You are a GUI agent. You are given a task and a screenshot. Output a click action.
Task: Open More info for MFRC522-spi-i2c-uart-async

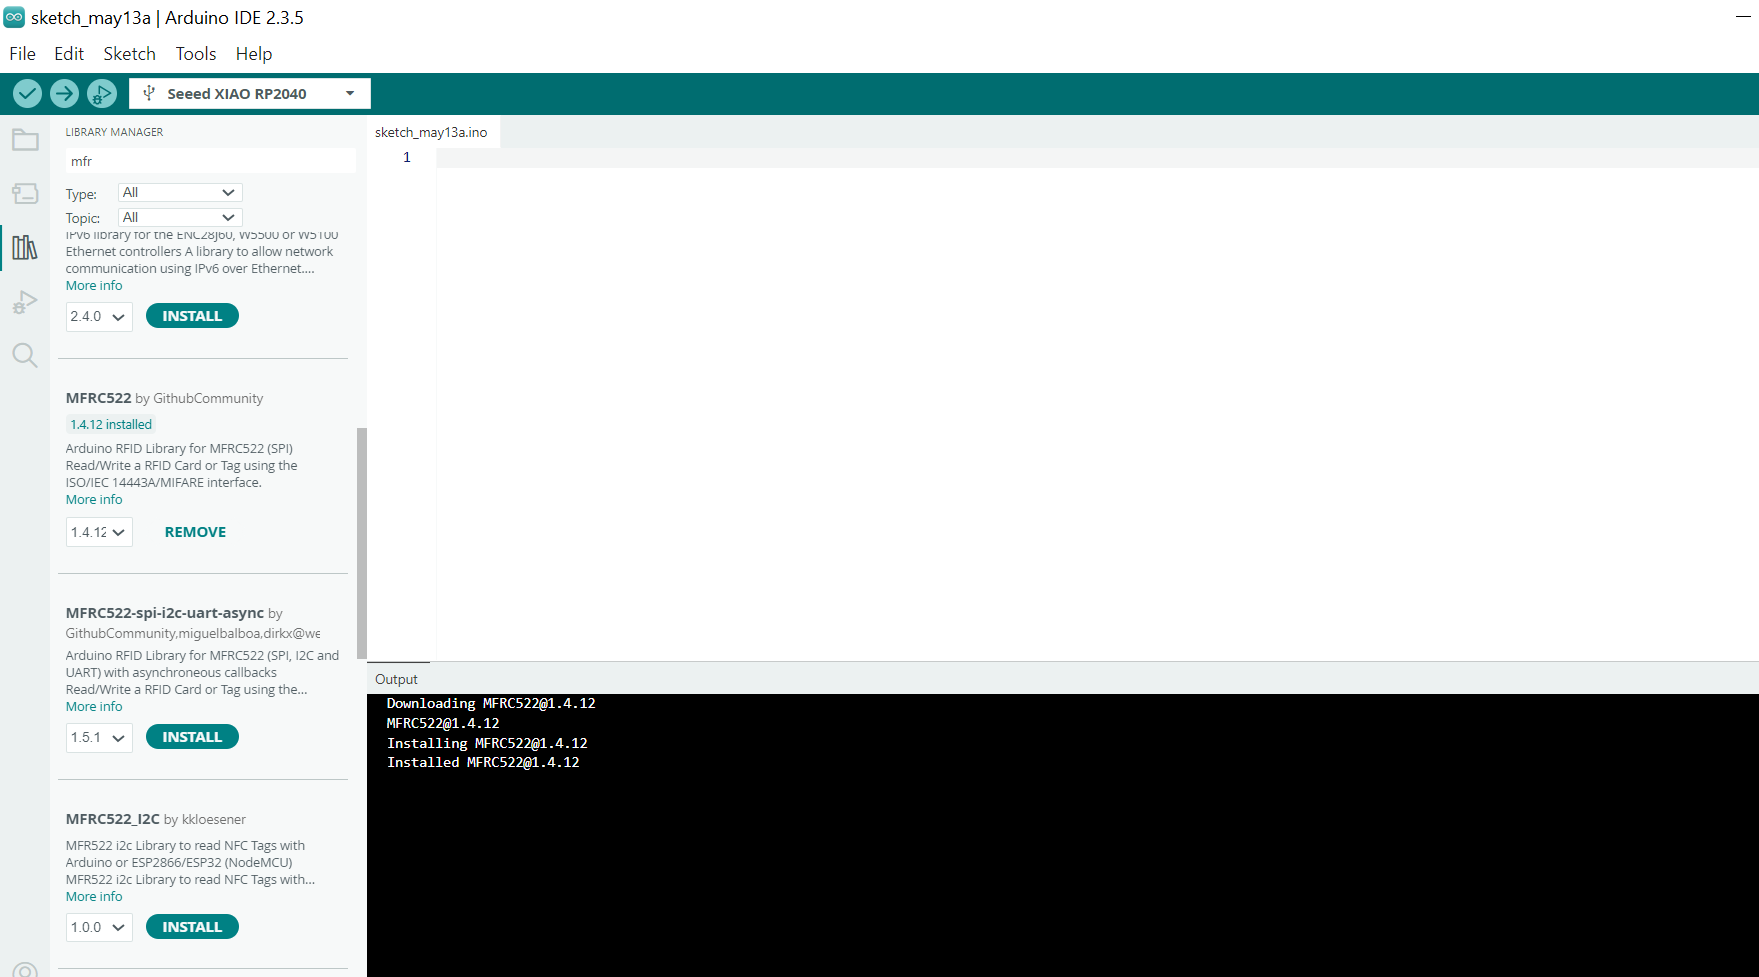(94, 707)
